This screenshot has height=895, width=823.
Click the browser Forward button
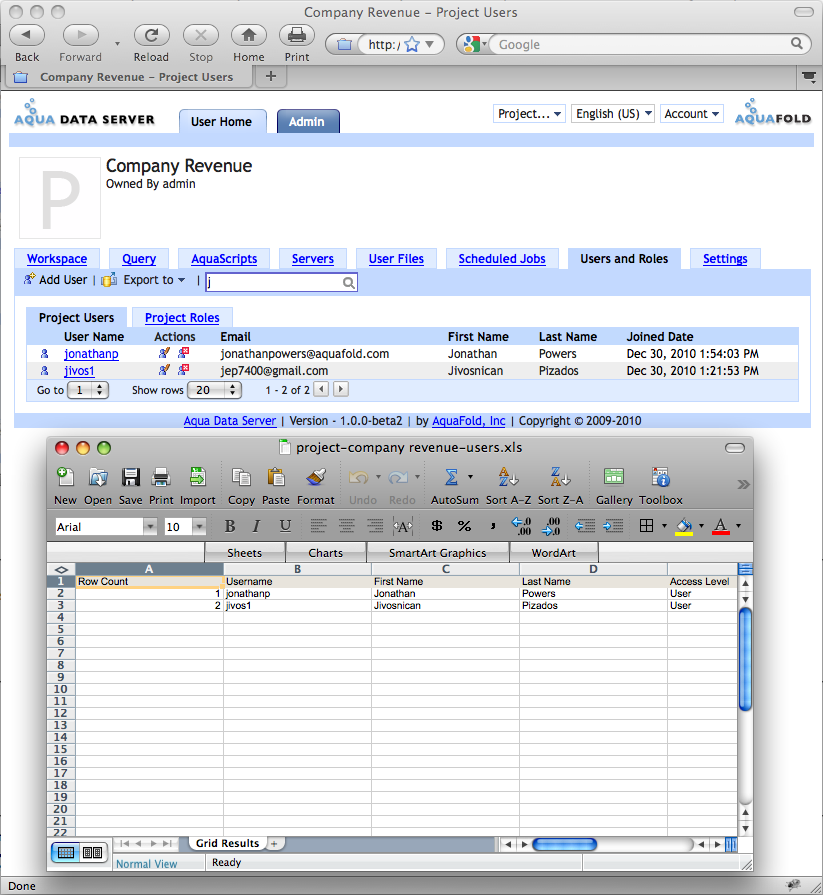(x=80, y=35)
